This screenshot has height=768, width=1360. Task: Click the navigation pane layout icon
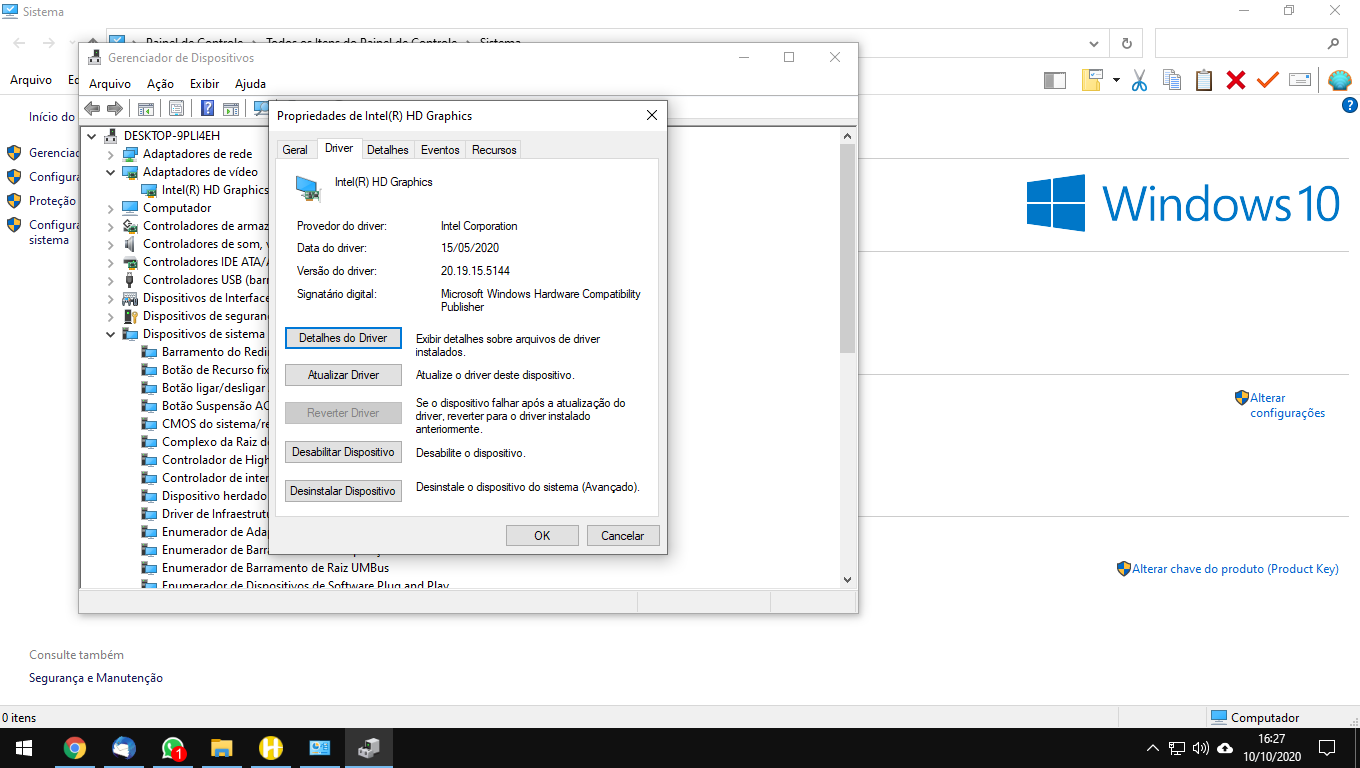(x=1055, y=80)
